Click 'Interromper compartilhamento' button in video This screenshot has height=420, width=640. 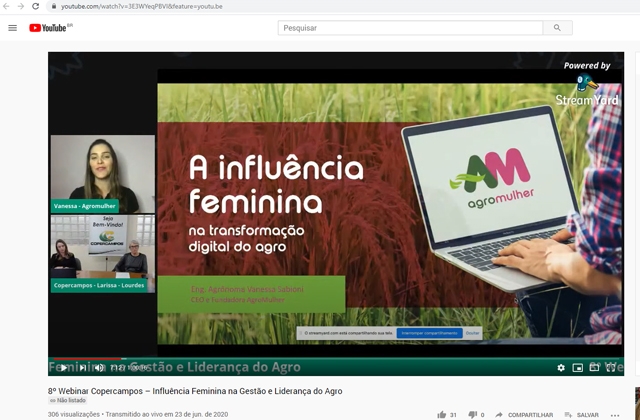coord(429,333)
